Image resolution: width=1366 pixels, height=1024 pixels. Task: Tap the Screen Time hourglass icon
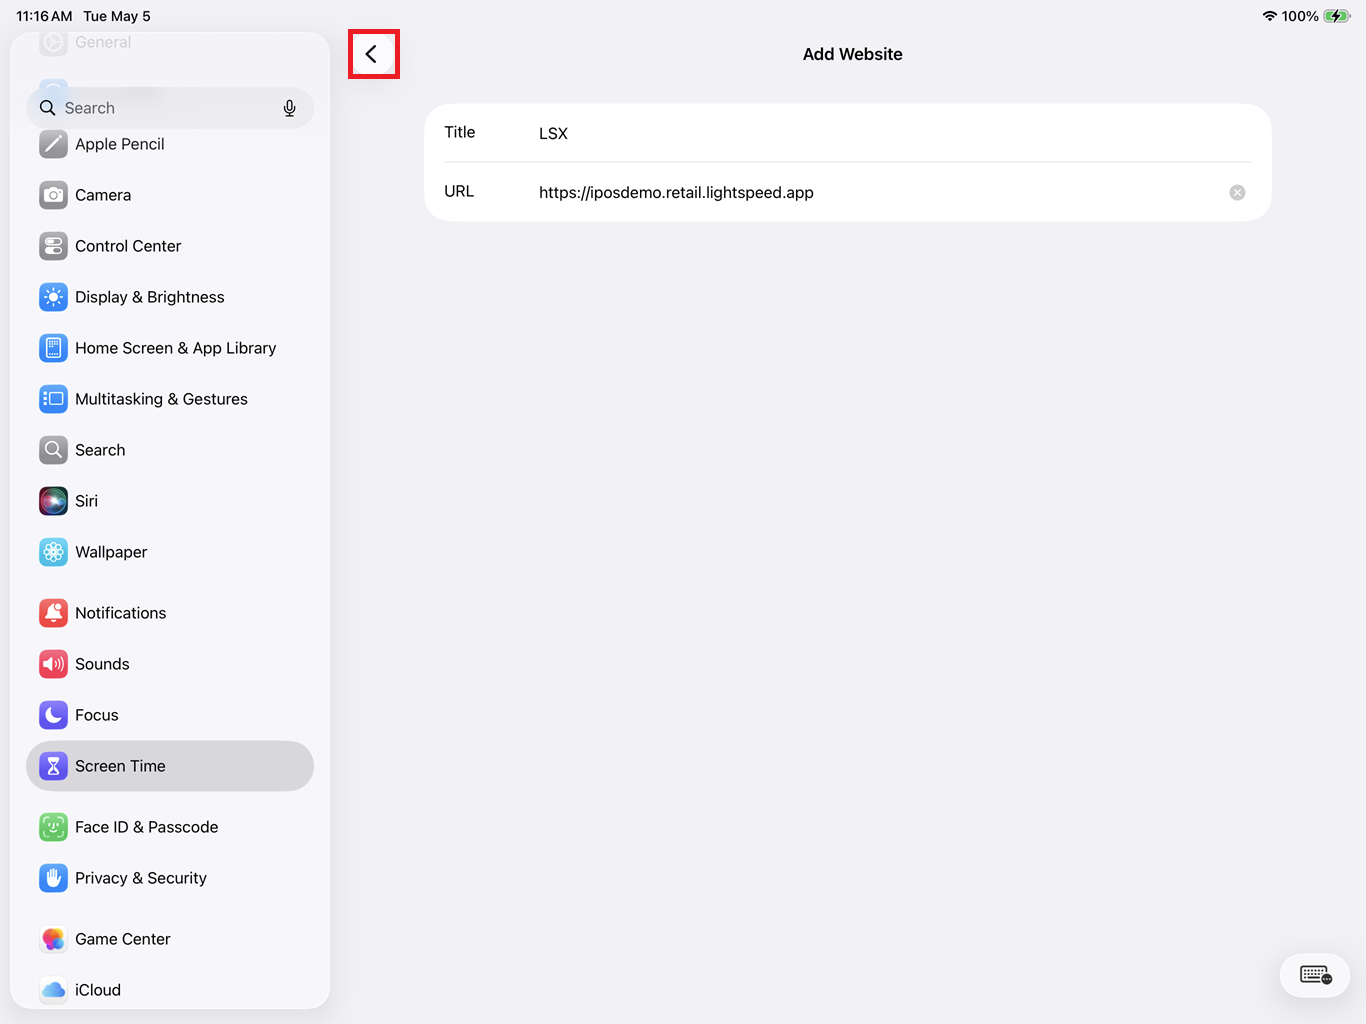pos(54,766)
